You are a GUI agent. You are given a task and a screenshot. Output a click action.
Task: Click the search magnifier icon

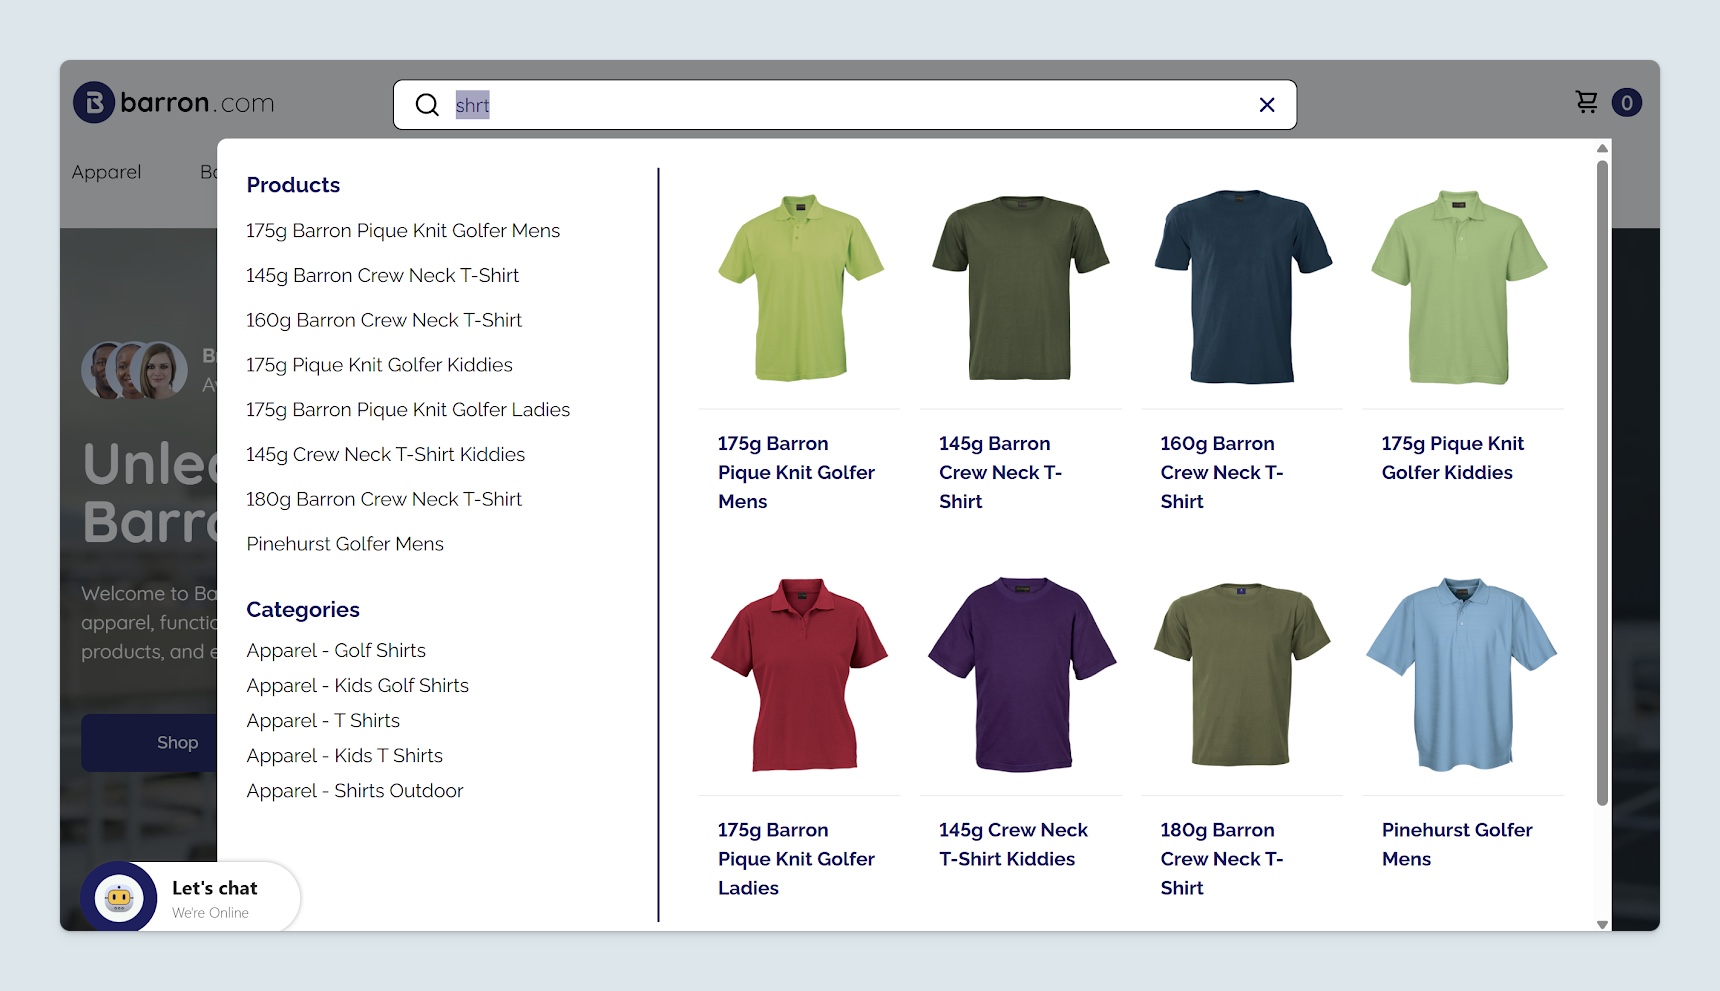click(427, 105)
